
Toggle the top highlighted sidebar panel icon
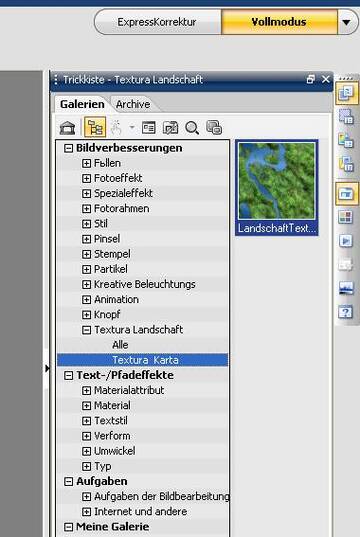[347, 93]
